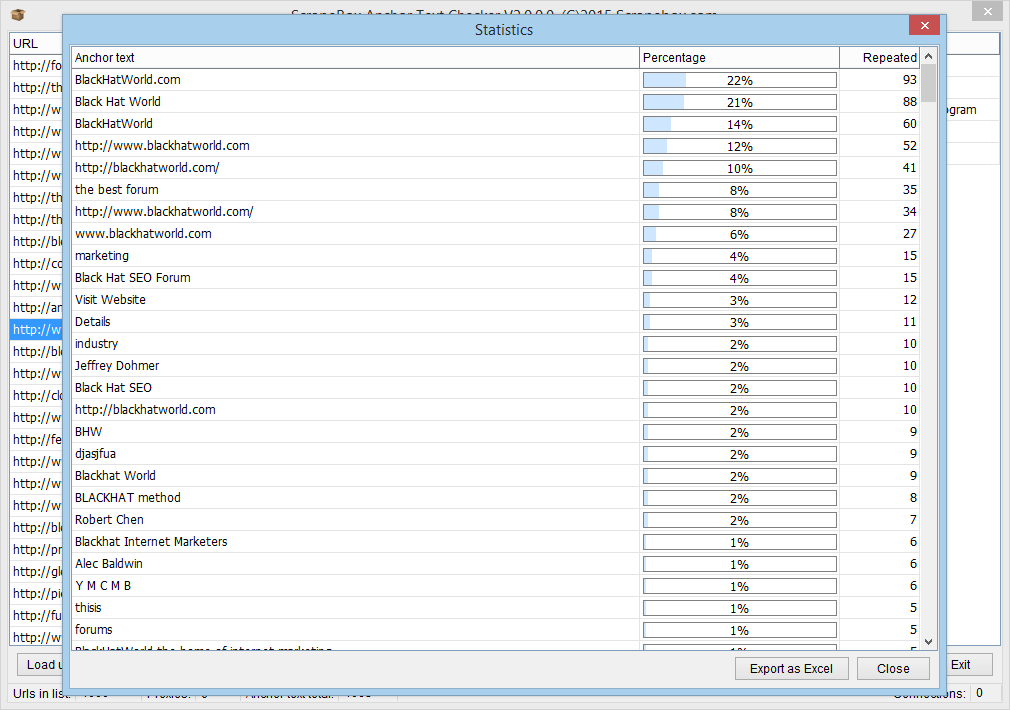The image size is (1010, 710).
Task: Select 'the best forum' anchor row
Action: pyautogui.click(x=495, y=189)
